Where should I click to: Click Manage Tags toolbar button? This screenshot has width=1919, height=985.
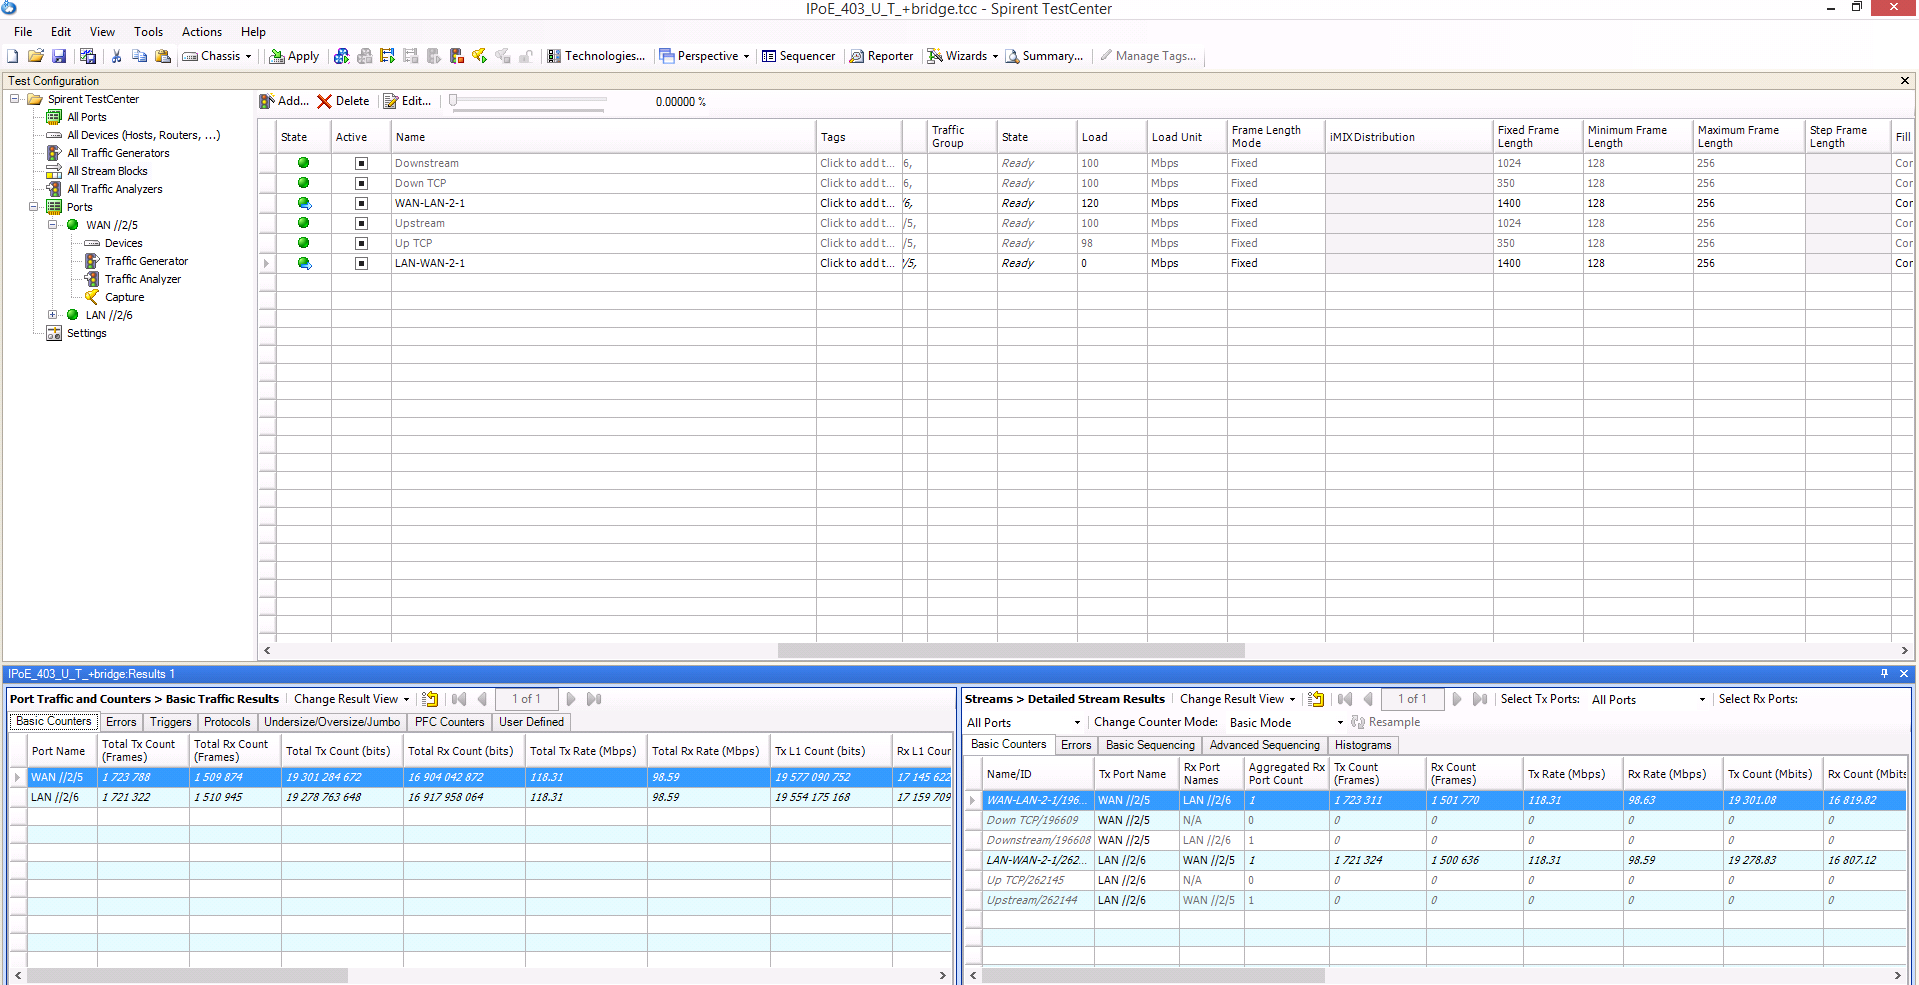(x=1148, y=56)
